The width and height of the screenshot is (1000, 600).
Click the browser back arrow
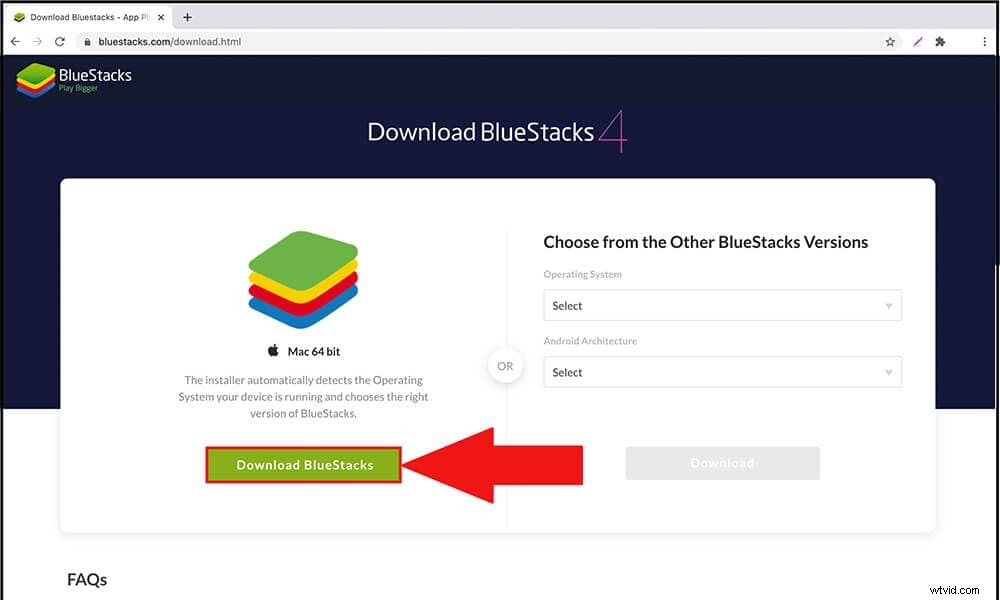coord(14,41)
